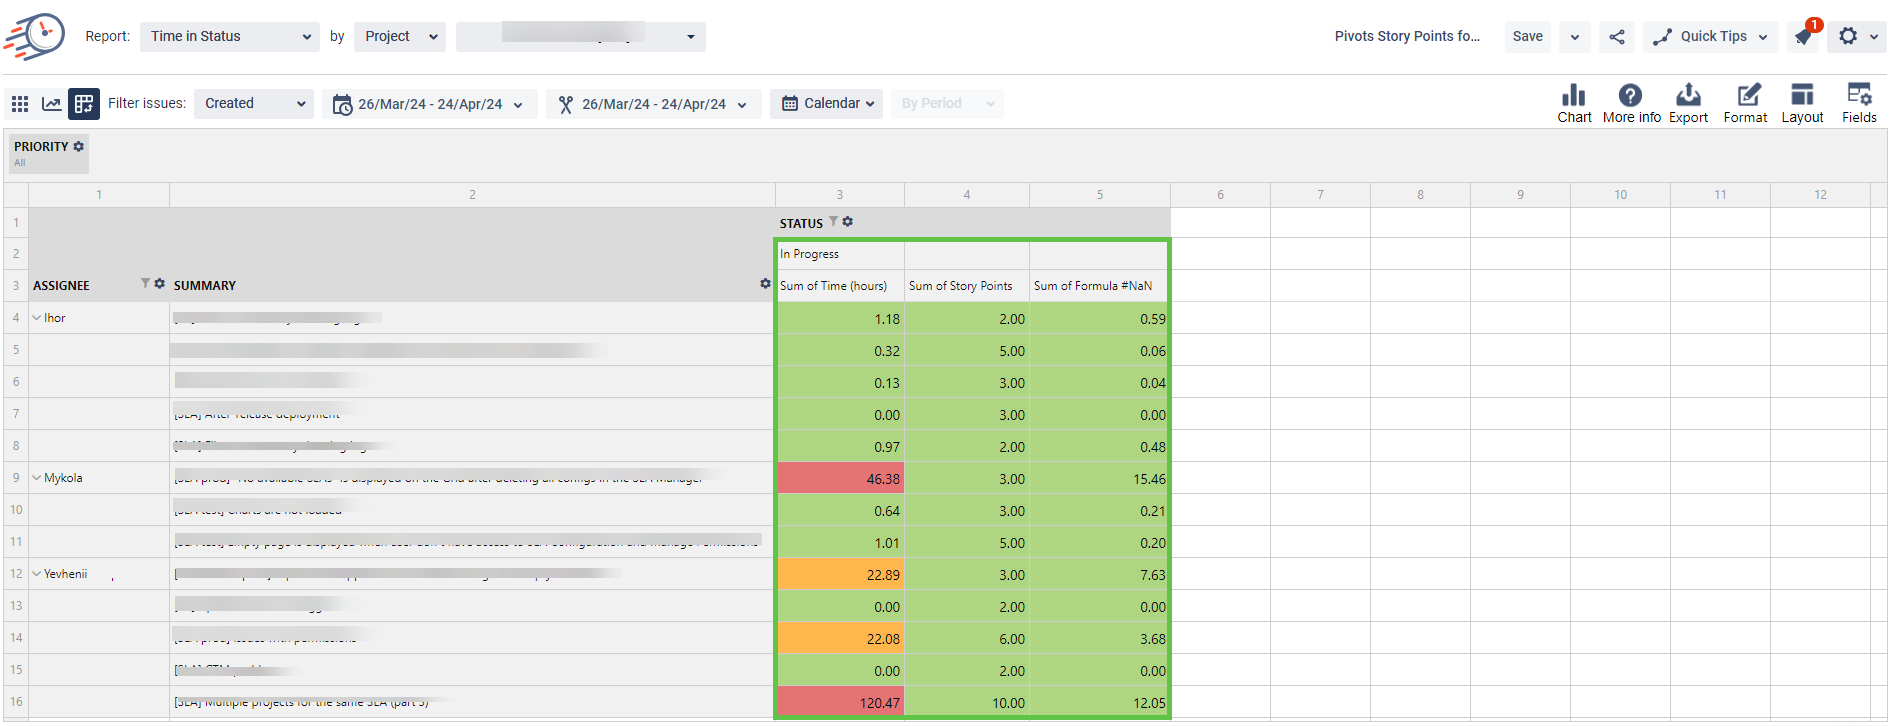Click the Export icon

pyautogui.click(x=1688, y=96)
